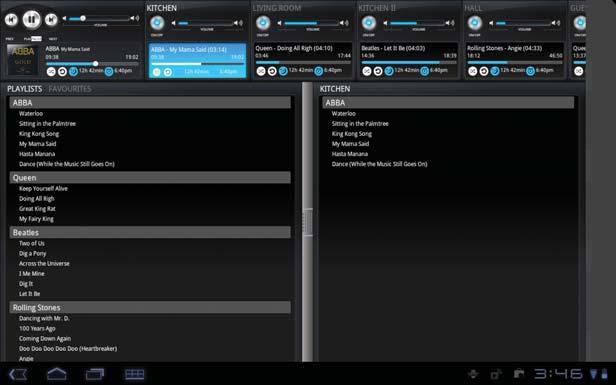Select the Living Room zone header

coord(277,8)
